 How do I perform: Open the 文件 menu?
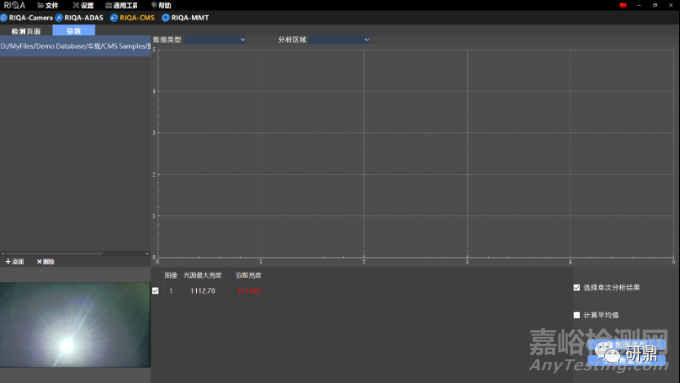point(48,5)
